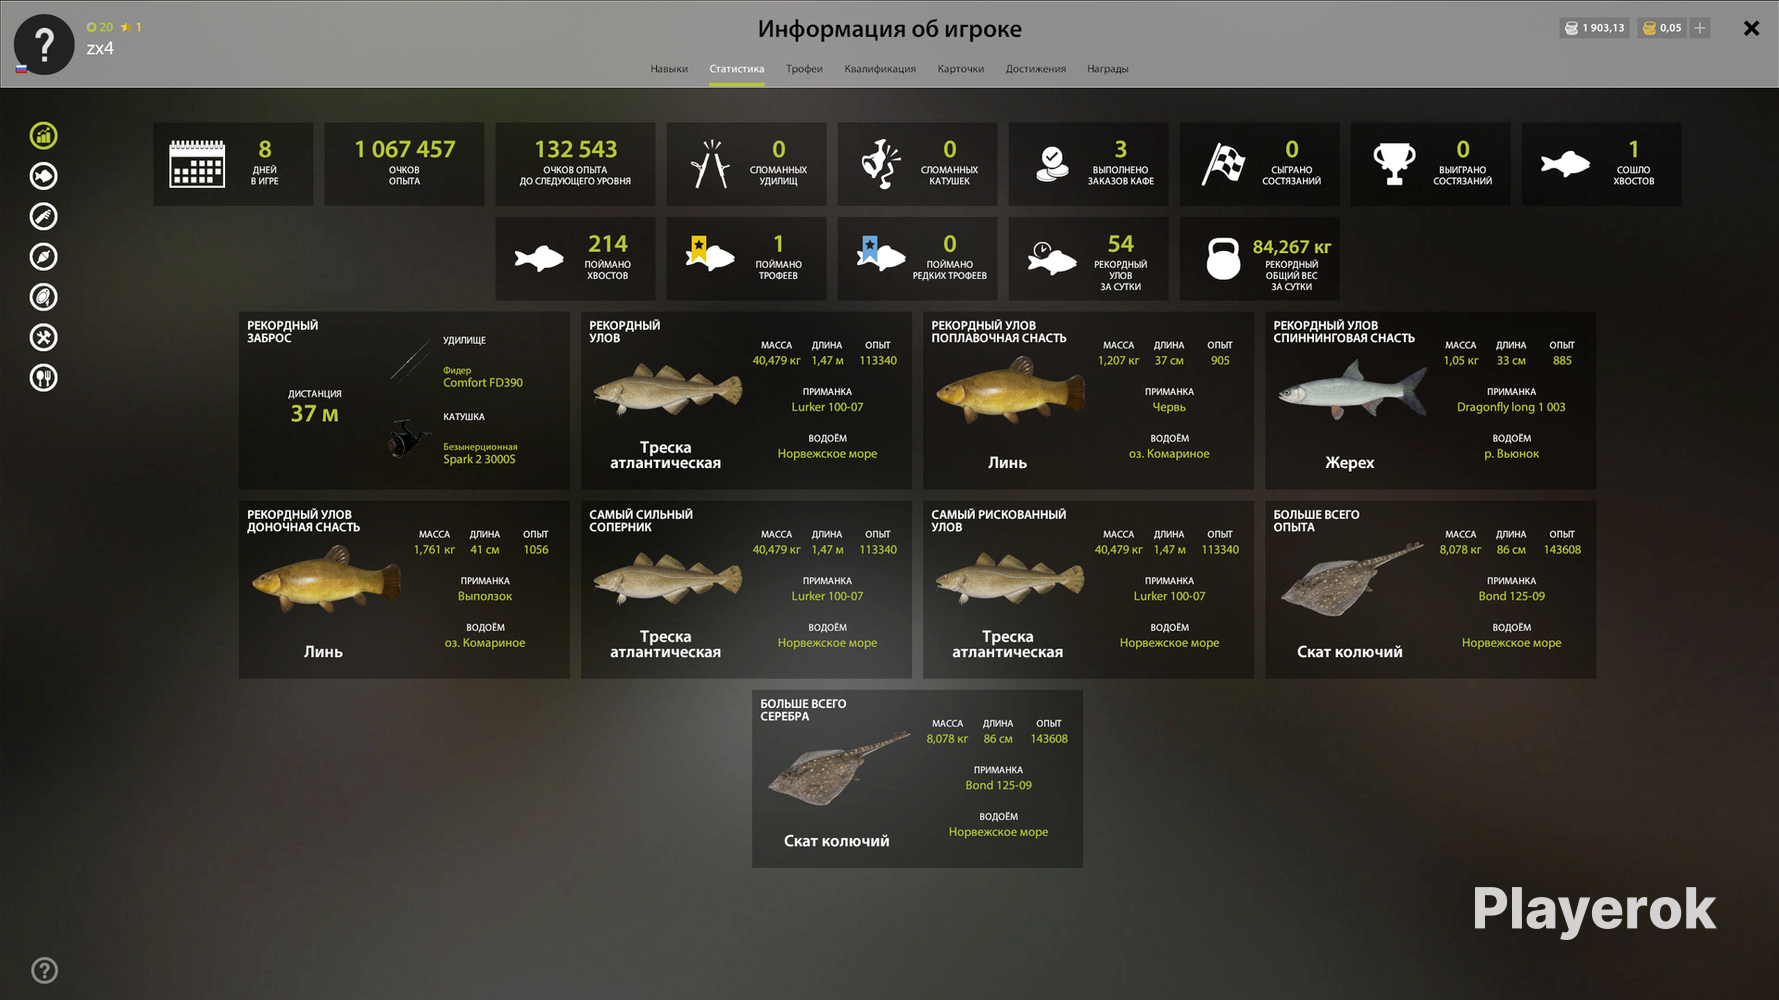
Task: Select the Квалификация tab
Action: tap(880, 69)
